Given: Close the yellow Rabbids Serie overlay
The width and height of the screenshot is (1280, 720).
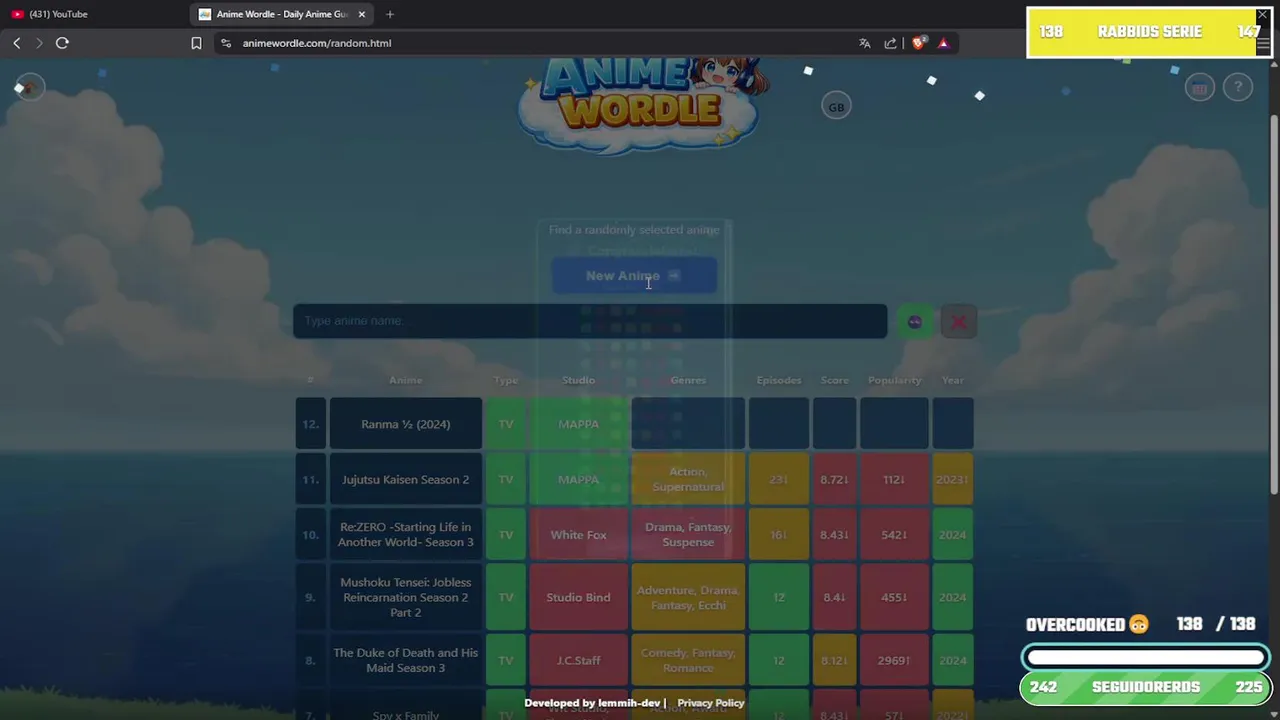Looking at the screenshot, I should pos(1262,16).
